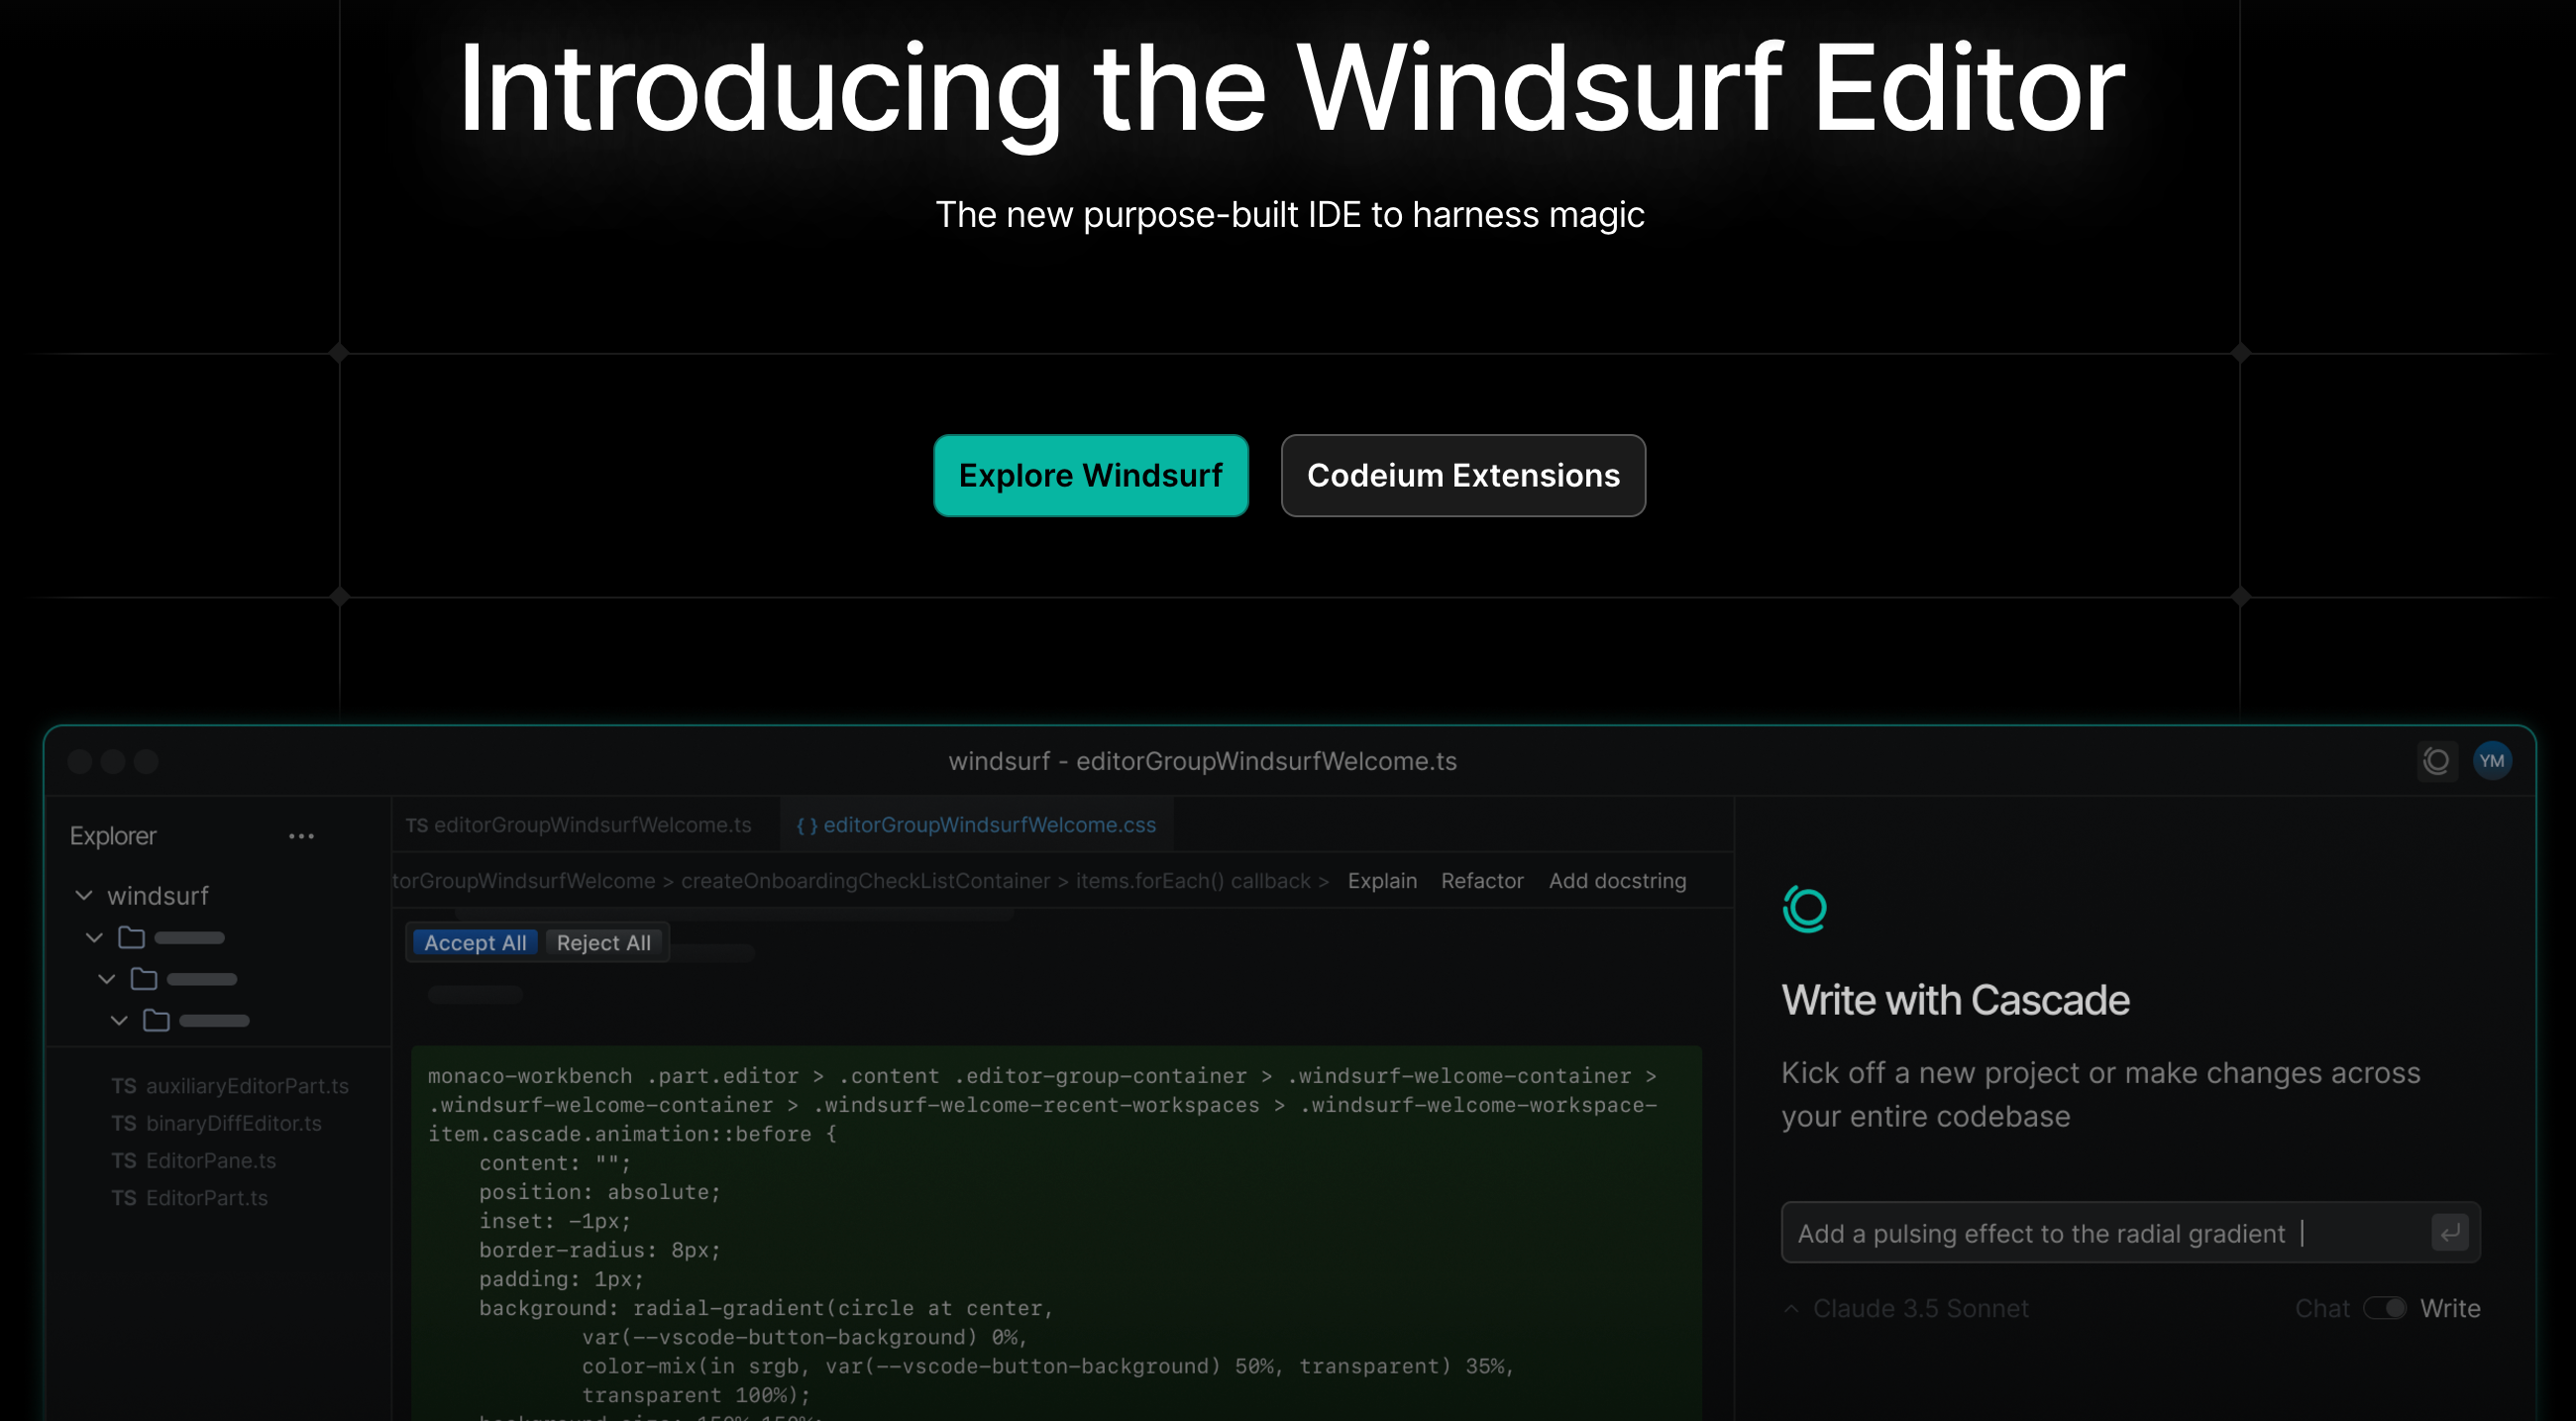This screenshot has height=1421, width=2576.
Task: Click Add docstring action
Action: [x=1617, y=881]
